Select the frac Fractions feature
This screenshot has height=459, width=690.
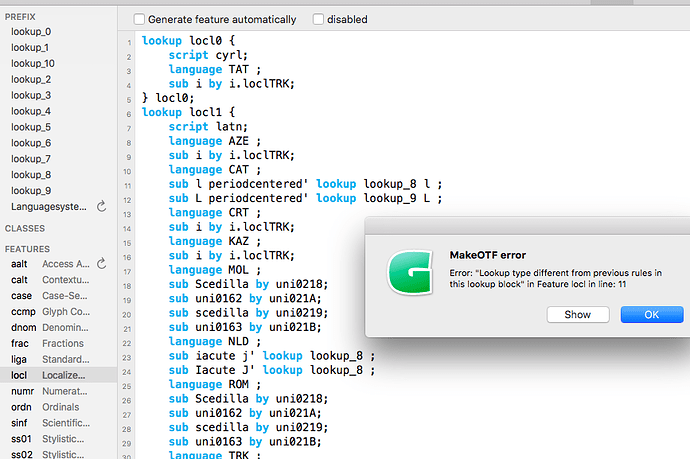point(48,343)
